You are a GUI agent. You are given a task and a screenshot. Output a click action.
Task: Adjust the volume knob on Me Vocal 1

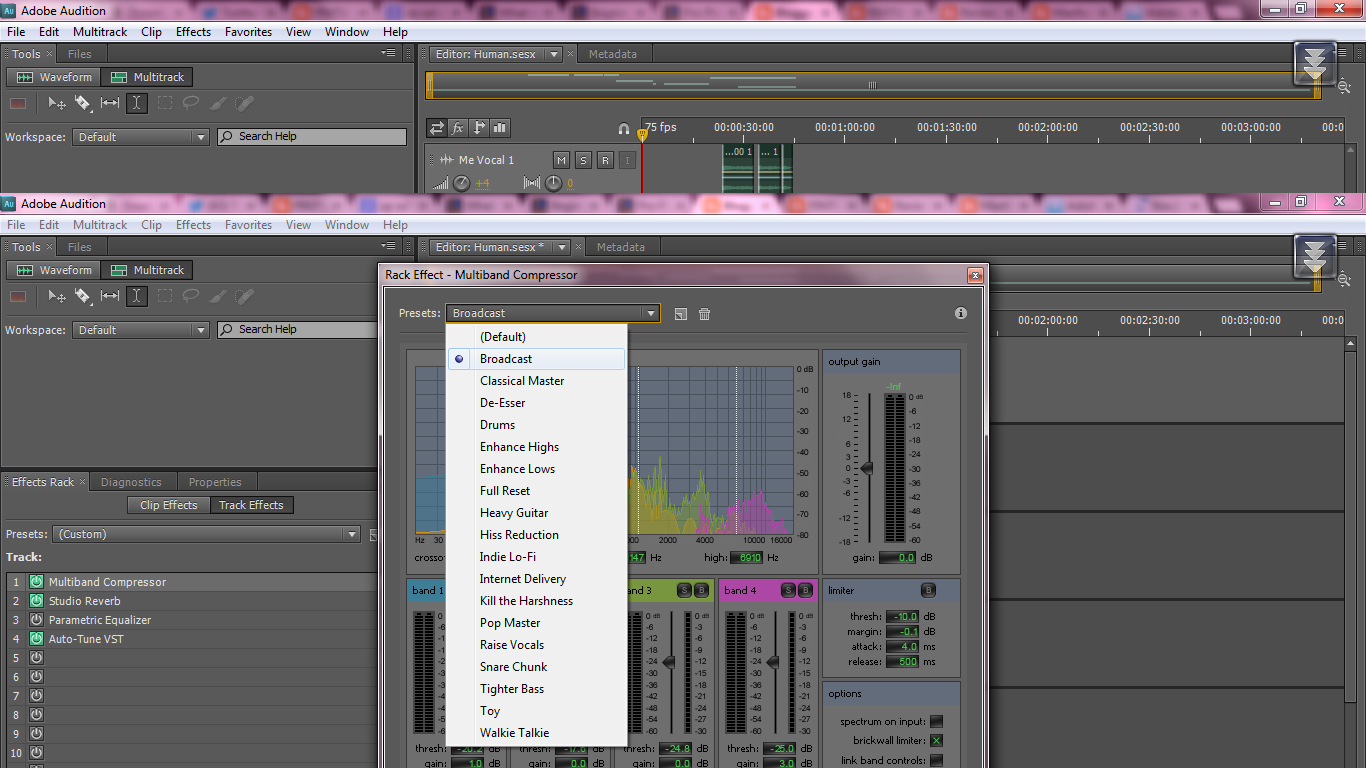(461, 182)
